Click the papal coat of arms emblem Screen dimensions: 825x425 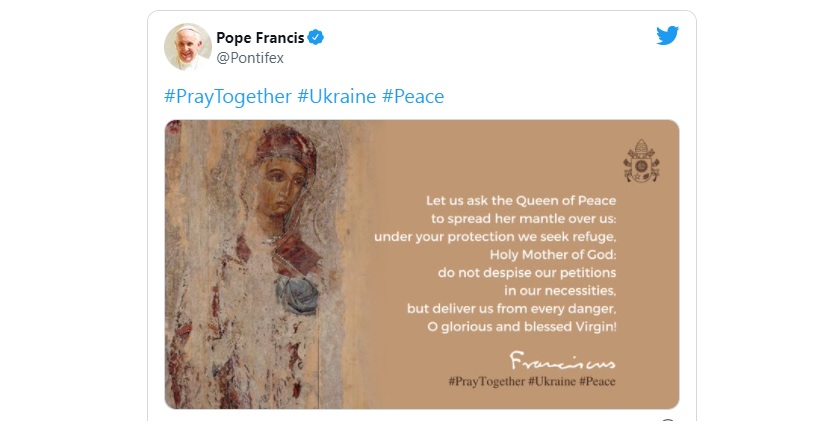tap(641, 160)
